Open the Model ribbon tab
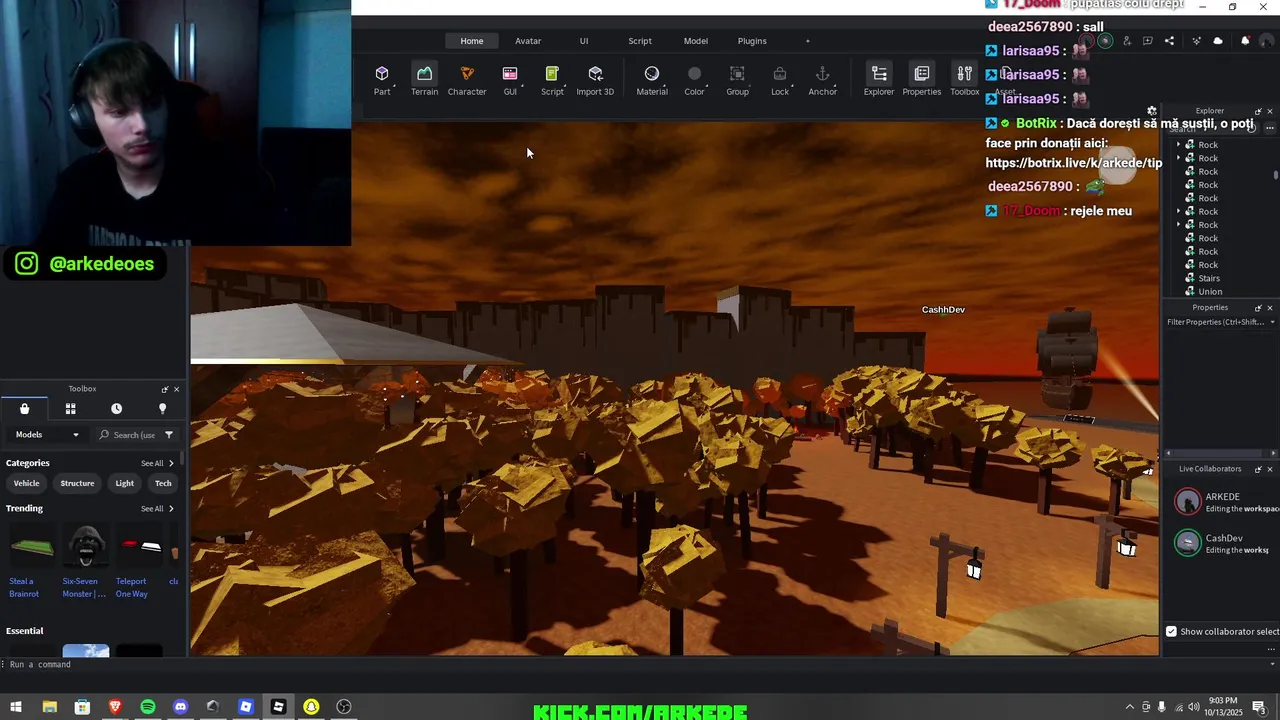 [x=696, y=41]
